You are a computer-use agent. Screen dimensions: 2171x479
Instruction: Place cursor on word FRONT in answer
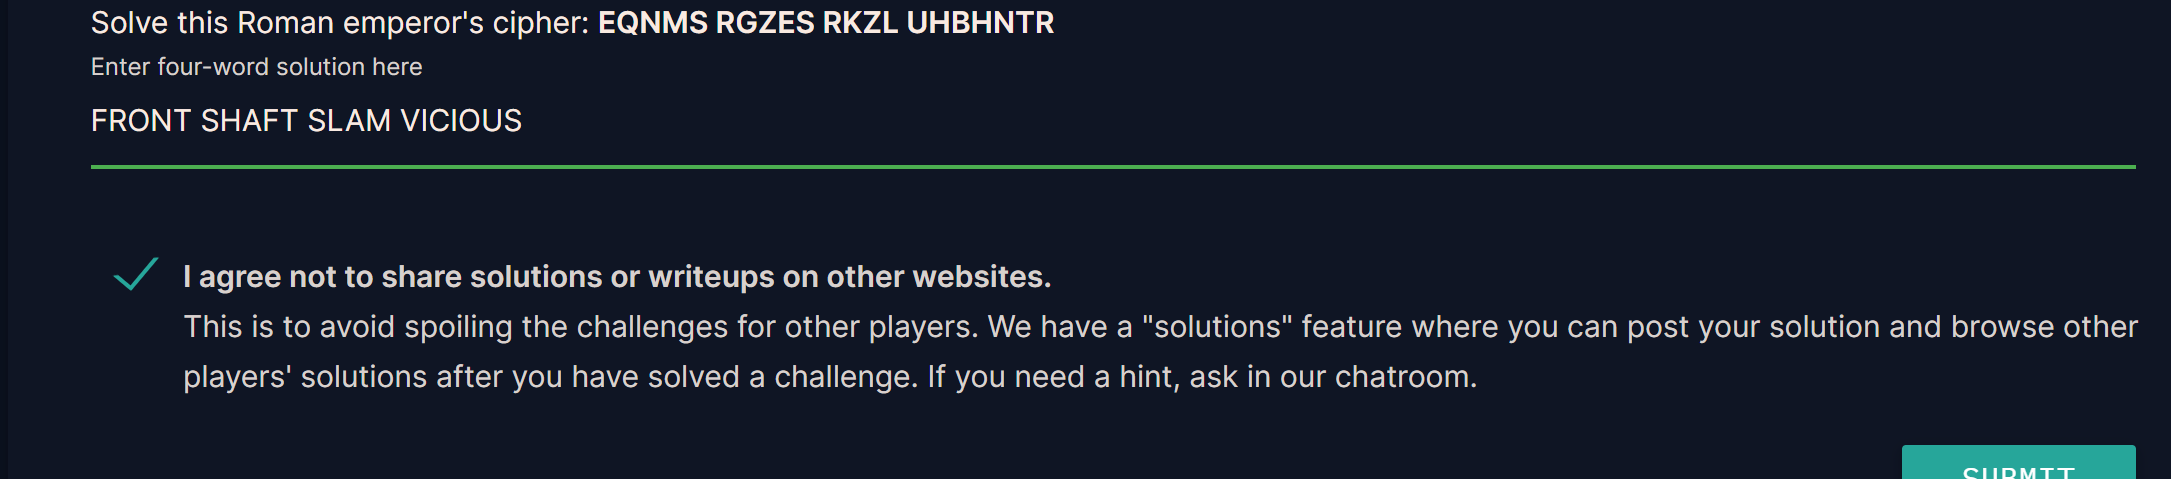[141, 121]
